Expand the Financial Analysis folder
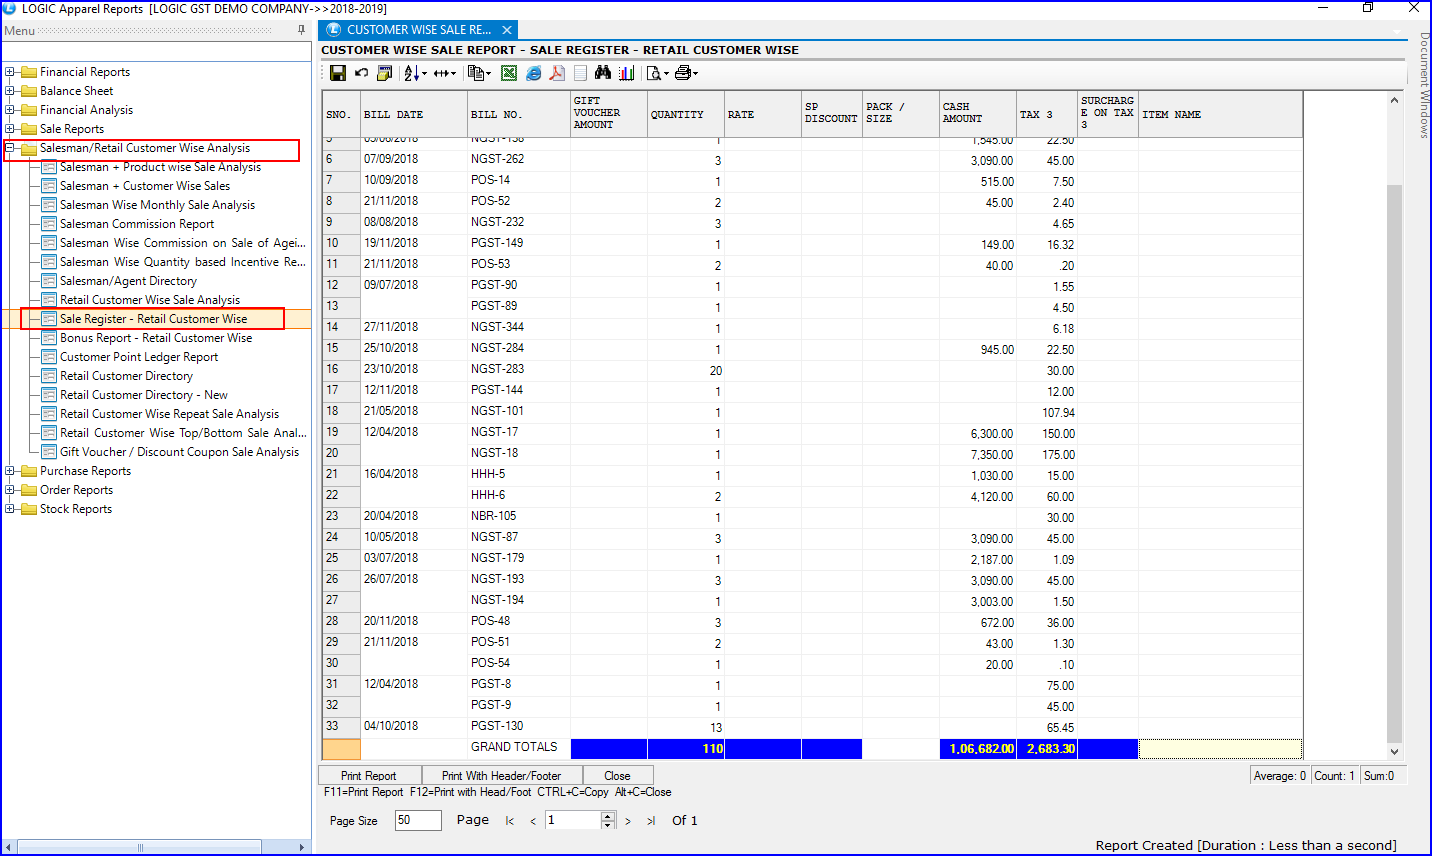This screenshot has width=1432, height=856. pos(10,110)
